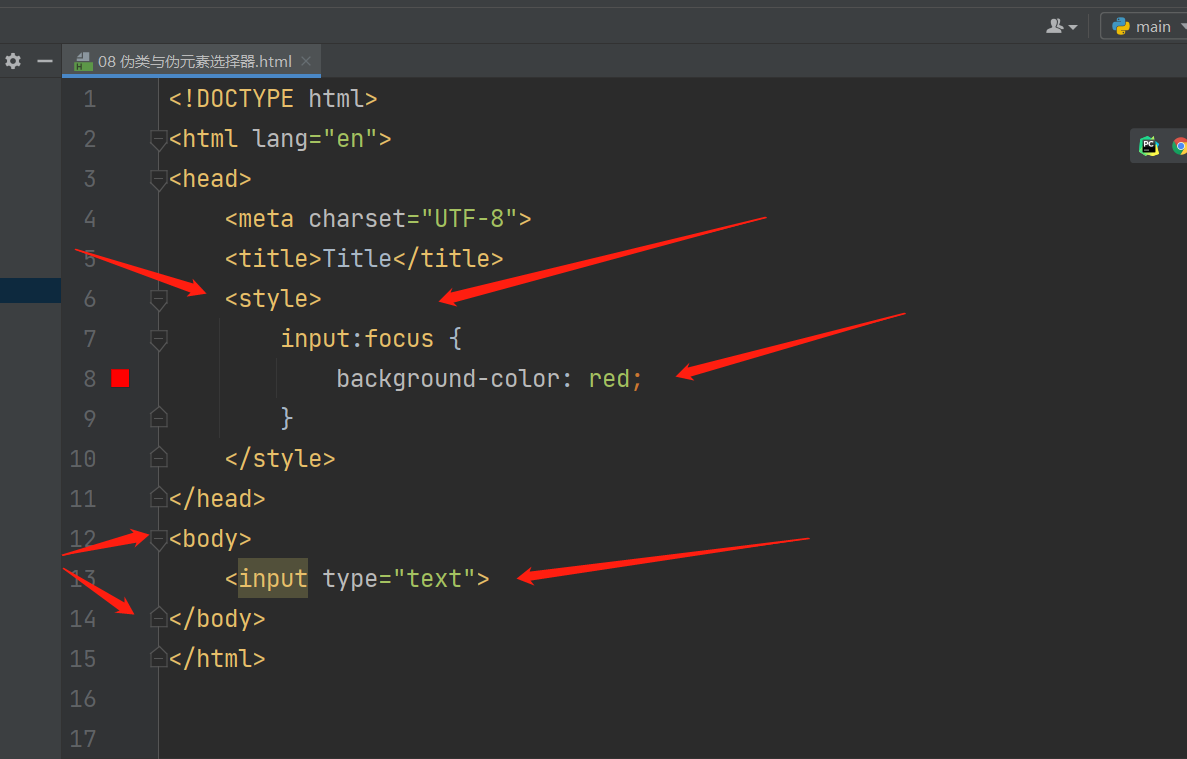Click the type="text" attribute
Image resolution: width=1187 pixels, height=759 pixels.
click(399, 579)
